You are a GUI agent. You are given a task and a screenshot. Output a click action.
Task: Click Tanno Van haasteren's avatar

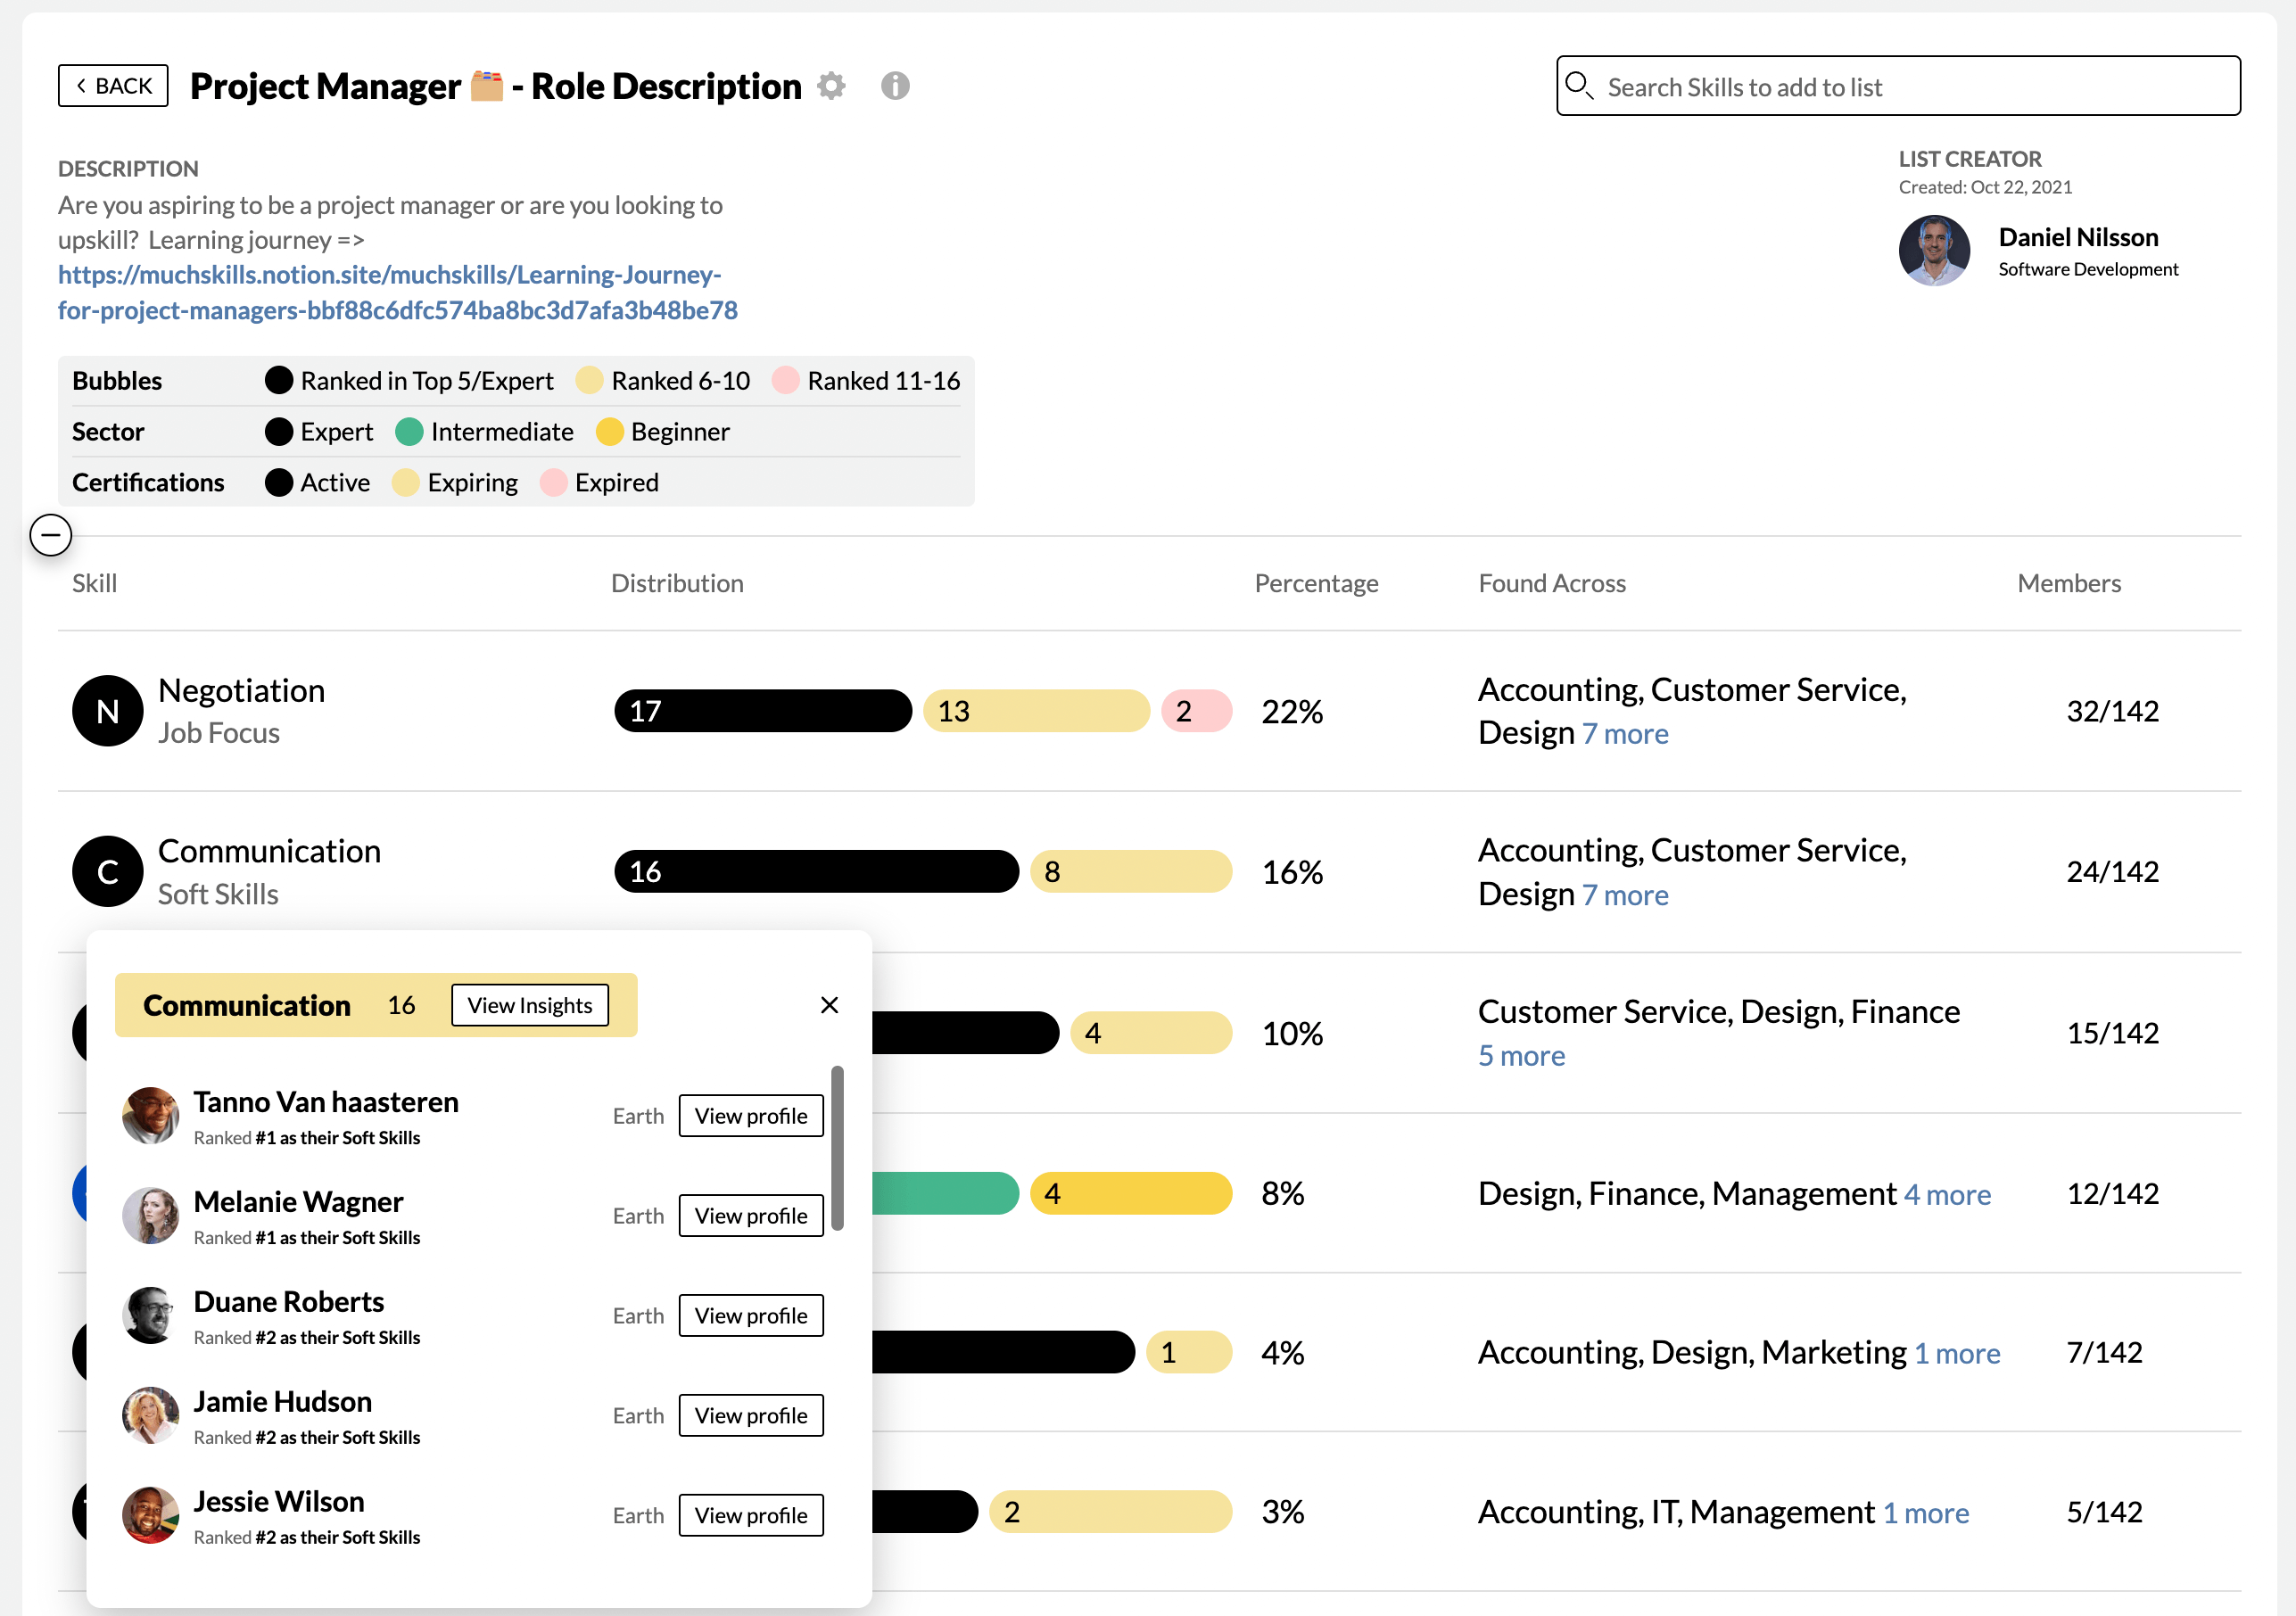pyautogui.click(x=150, y=1116)
